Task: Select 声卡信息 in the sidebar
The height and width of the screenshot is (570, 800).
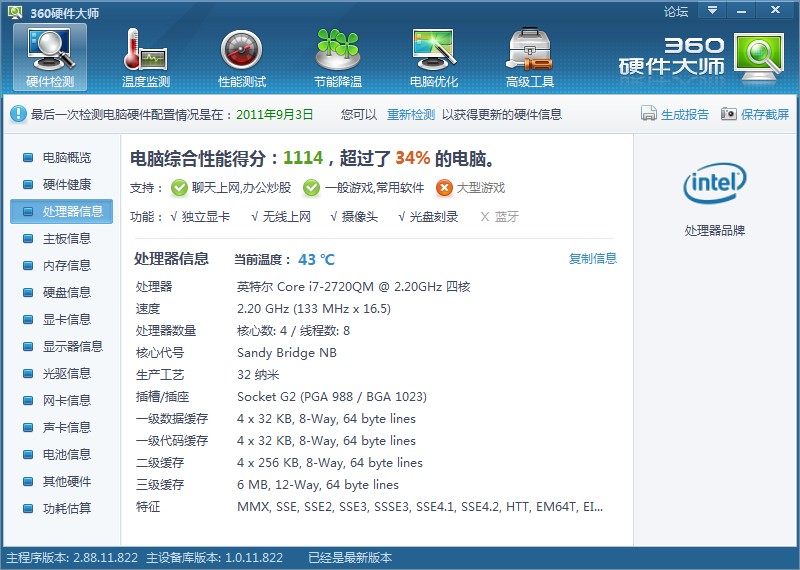Action: coord(61,427)
